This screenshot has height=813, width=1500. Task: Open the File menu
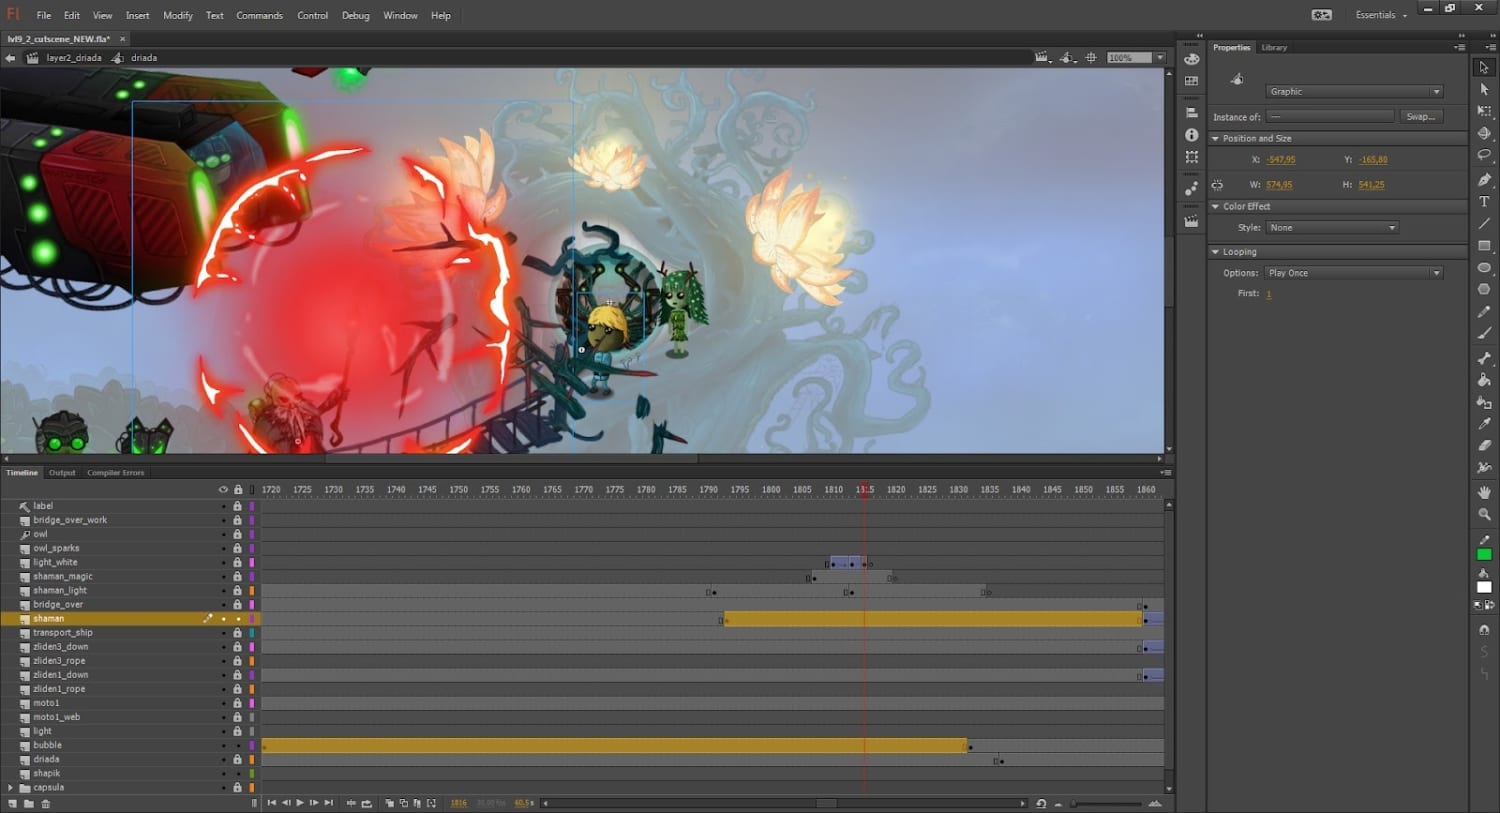(44, 16)
